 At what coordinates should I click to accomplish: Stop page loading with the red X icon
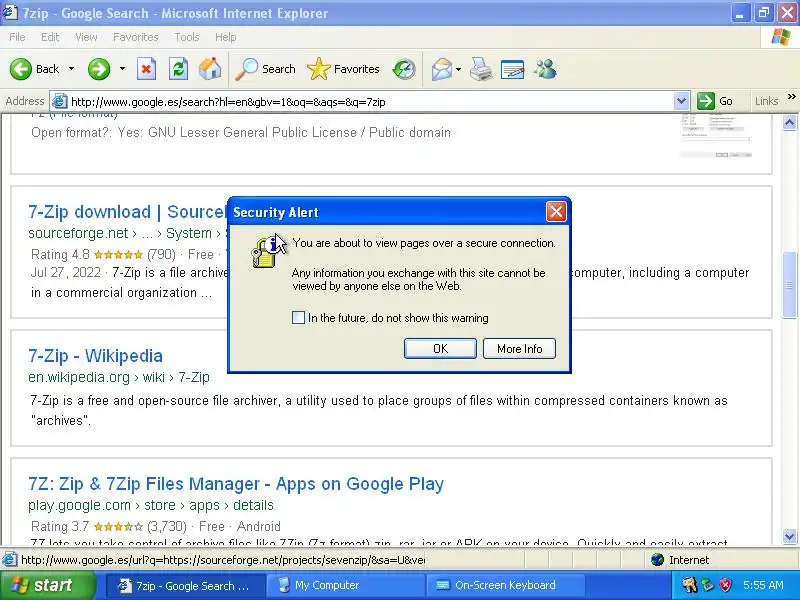point(146,69)
